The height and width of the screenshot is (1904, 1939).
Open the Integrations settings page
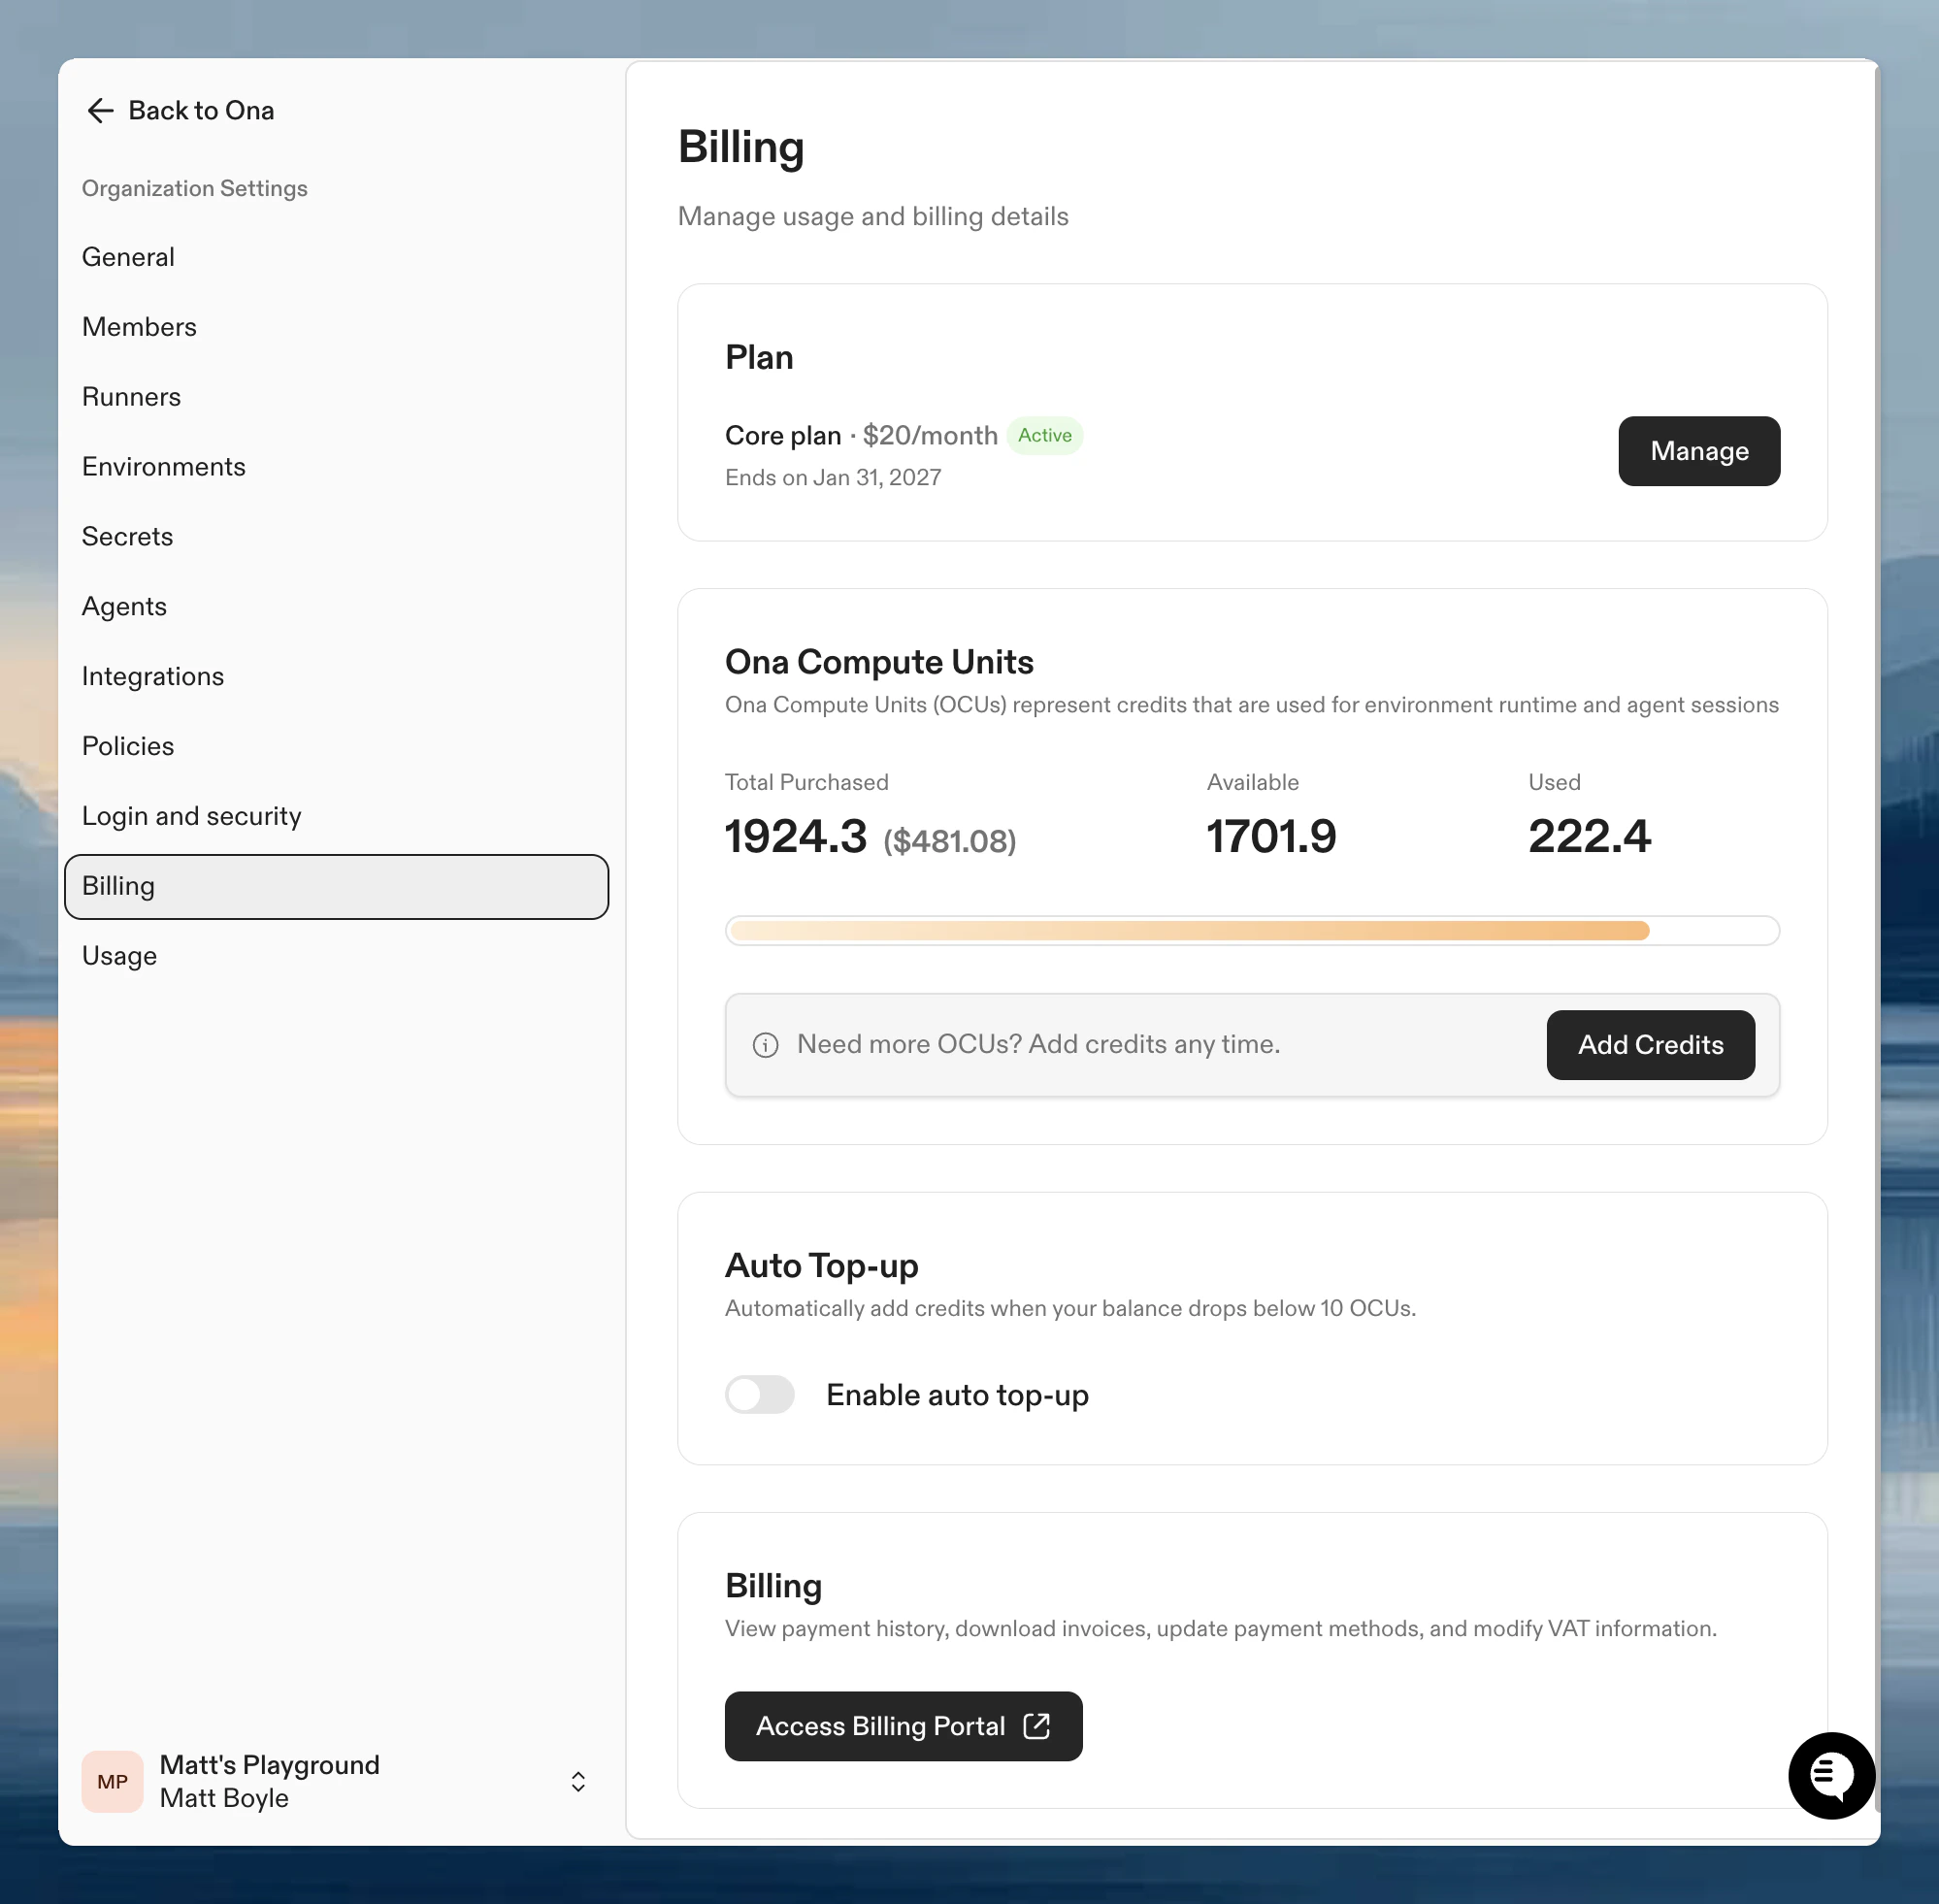[152, 676]
